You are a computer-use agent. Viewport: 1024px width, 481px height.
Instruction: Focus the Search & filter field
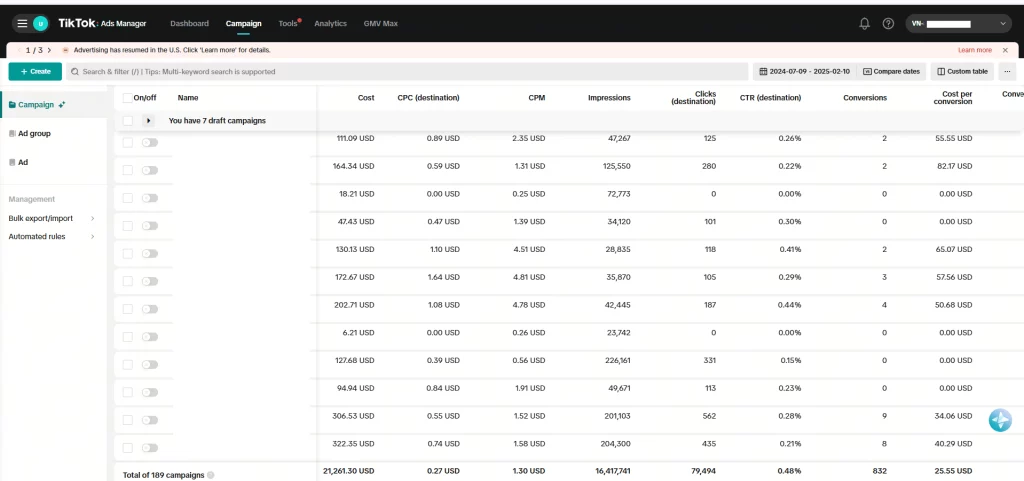tap(407, 72)
